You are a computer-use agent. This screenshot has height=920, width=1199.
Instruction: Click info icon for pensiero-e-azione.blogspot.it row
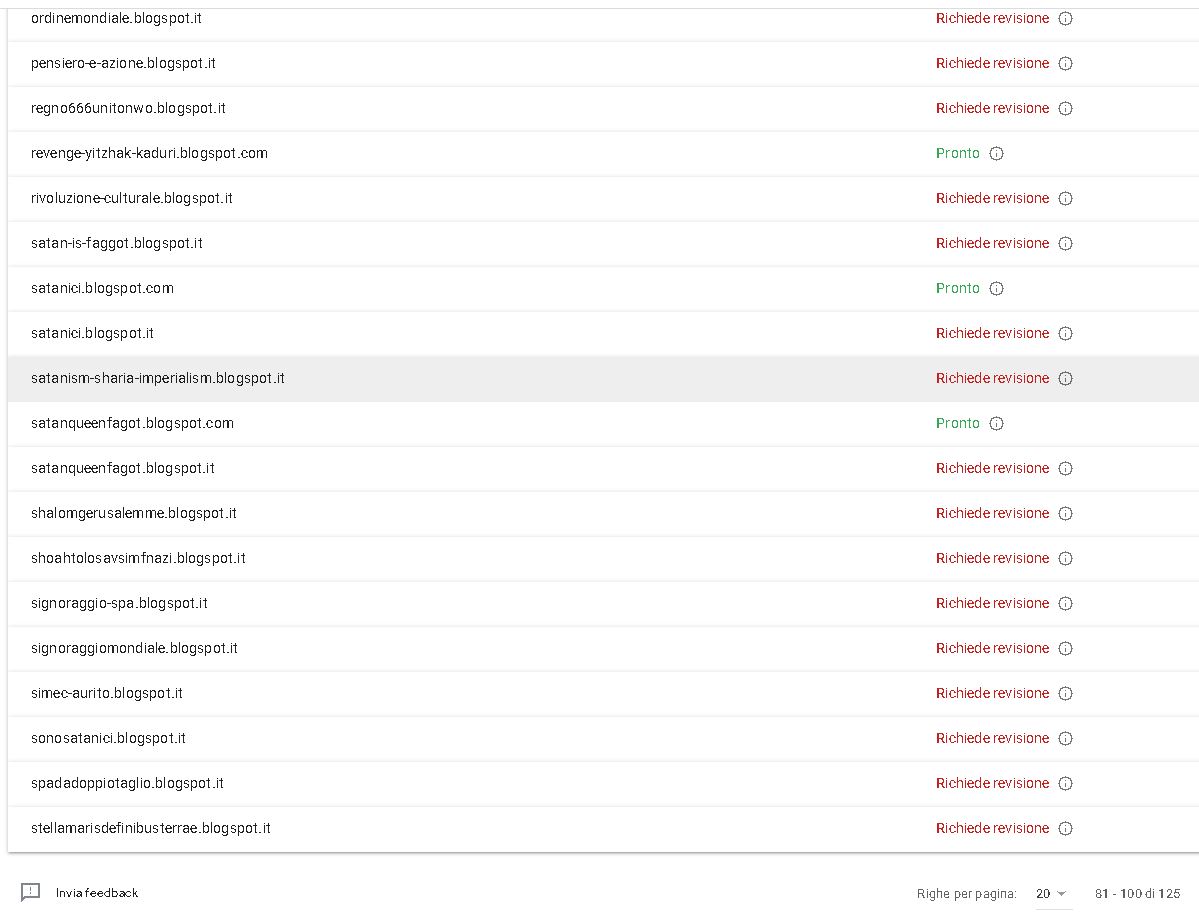tap(1065, 63)
